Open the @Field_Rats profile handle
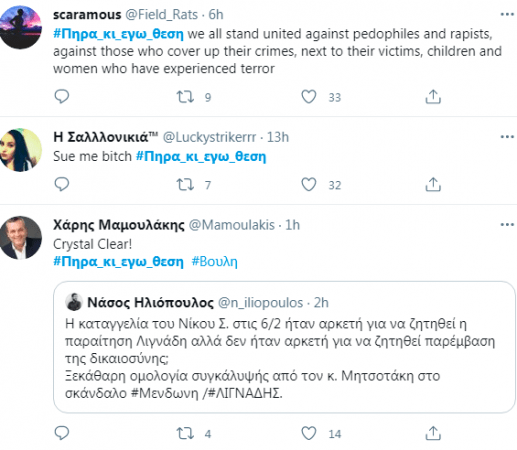Screen dimensions: 517x450 (161, 15)
